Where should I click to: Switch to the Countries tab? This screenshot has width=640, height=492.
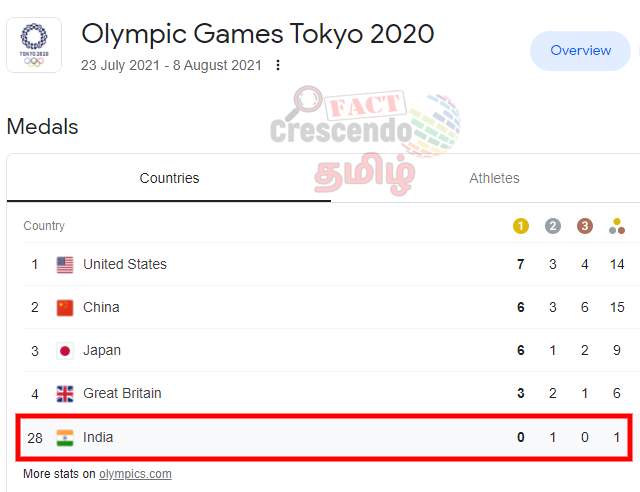tap(169, 178)
